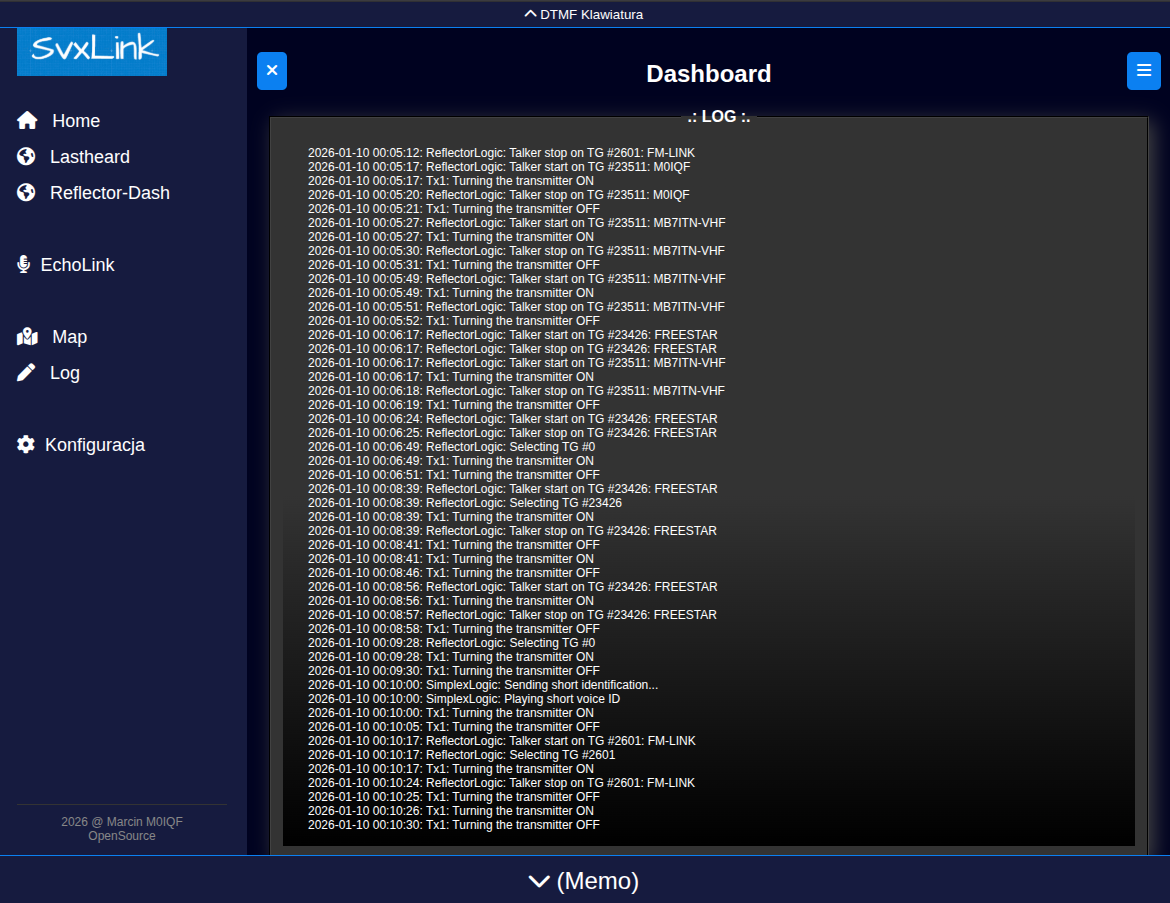The height and width of the screenshot is (903, 1170).
Task: Click the microphone icon beside EchoLink
Action: pyautogui.click(x=24, y=265)
